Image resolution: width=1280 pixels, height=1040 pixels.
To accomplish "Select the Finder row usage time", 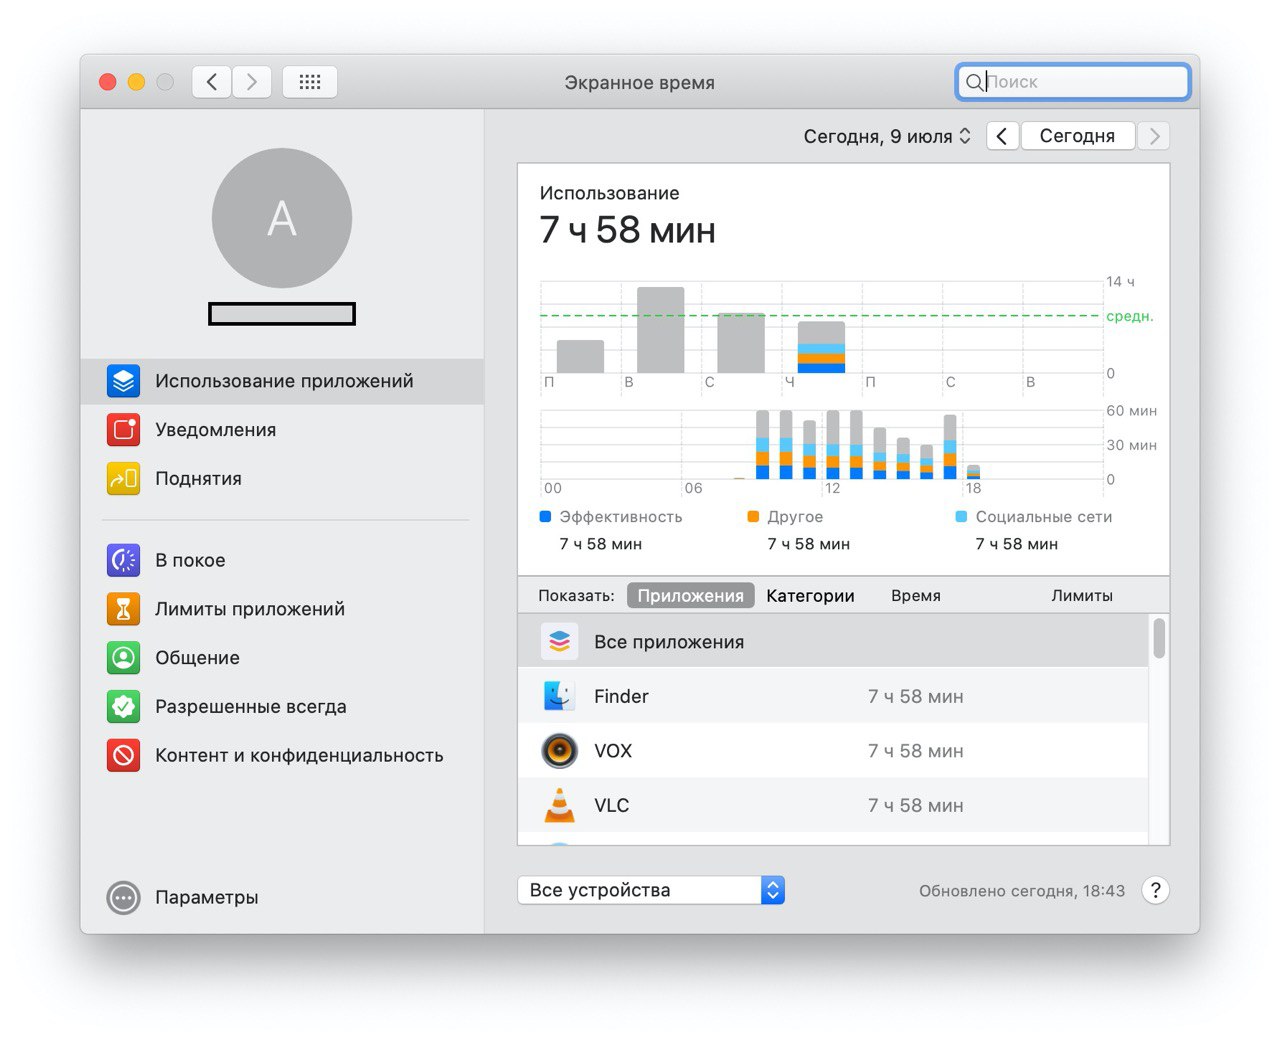I will (916, 697).
